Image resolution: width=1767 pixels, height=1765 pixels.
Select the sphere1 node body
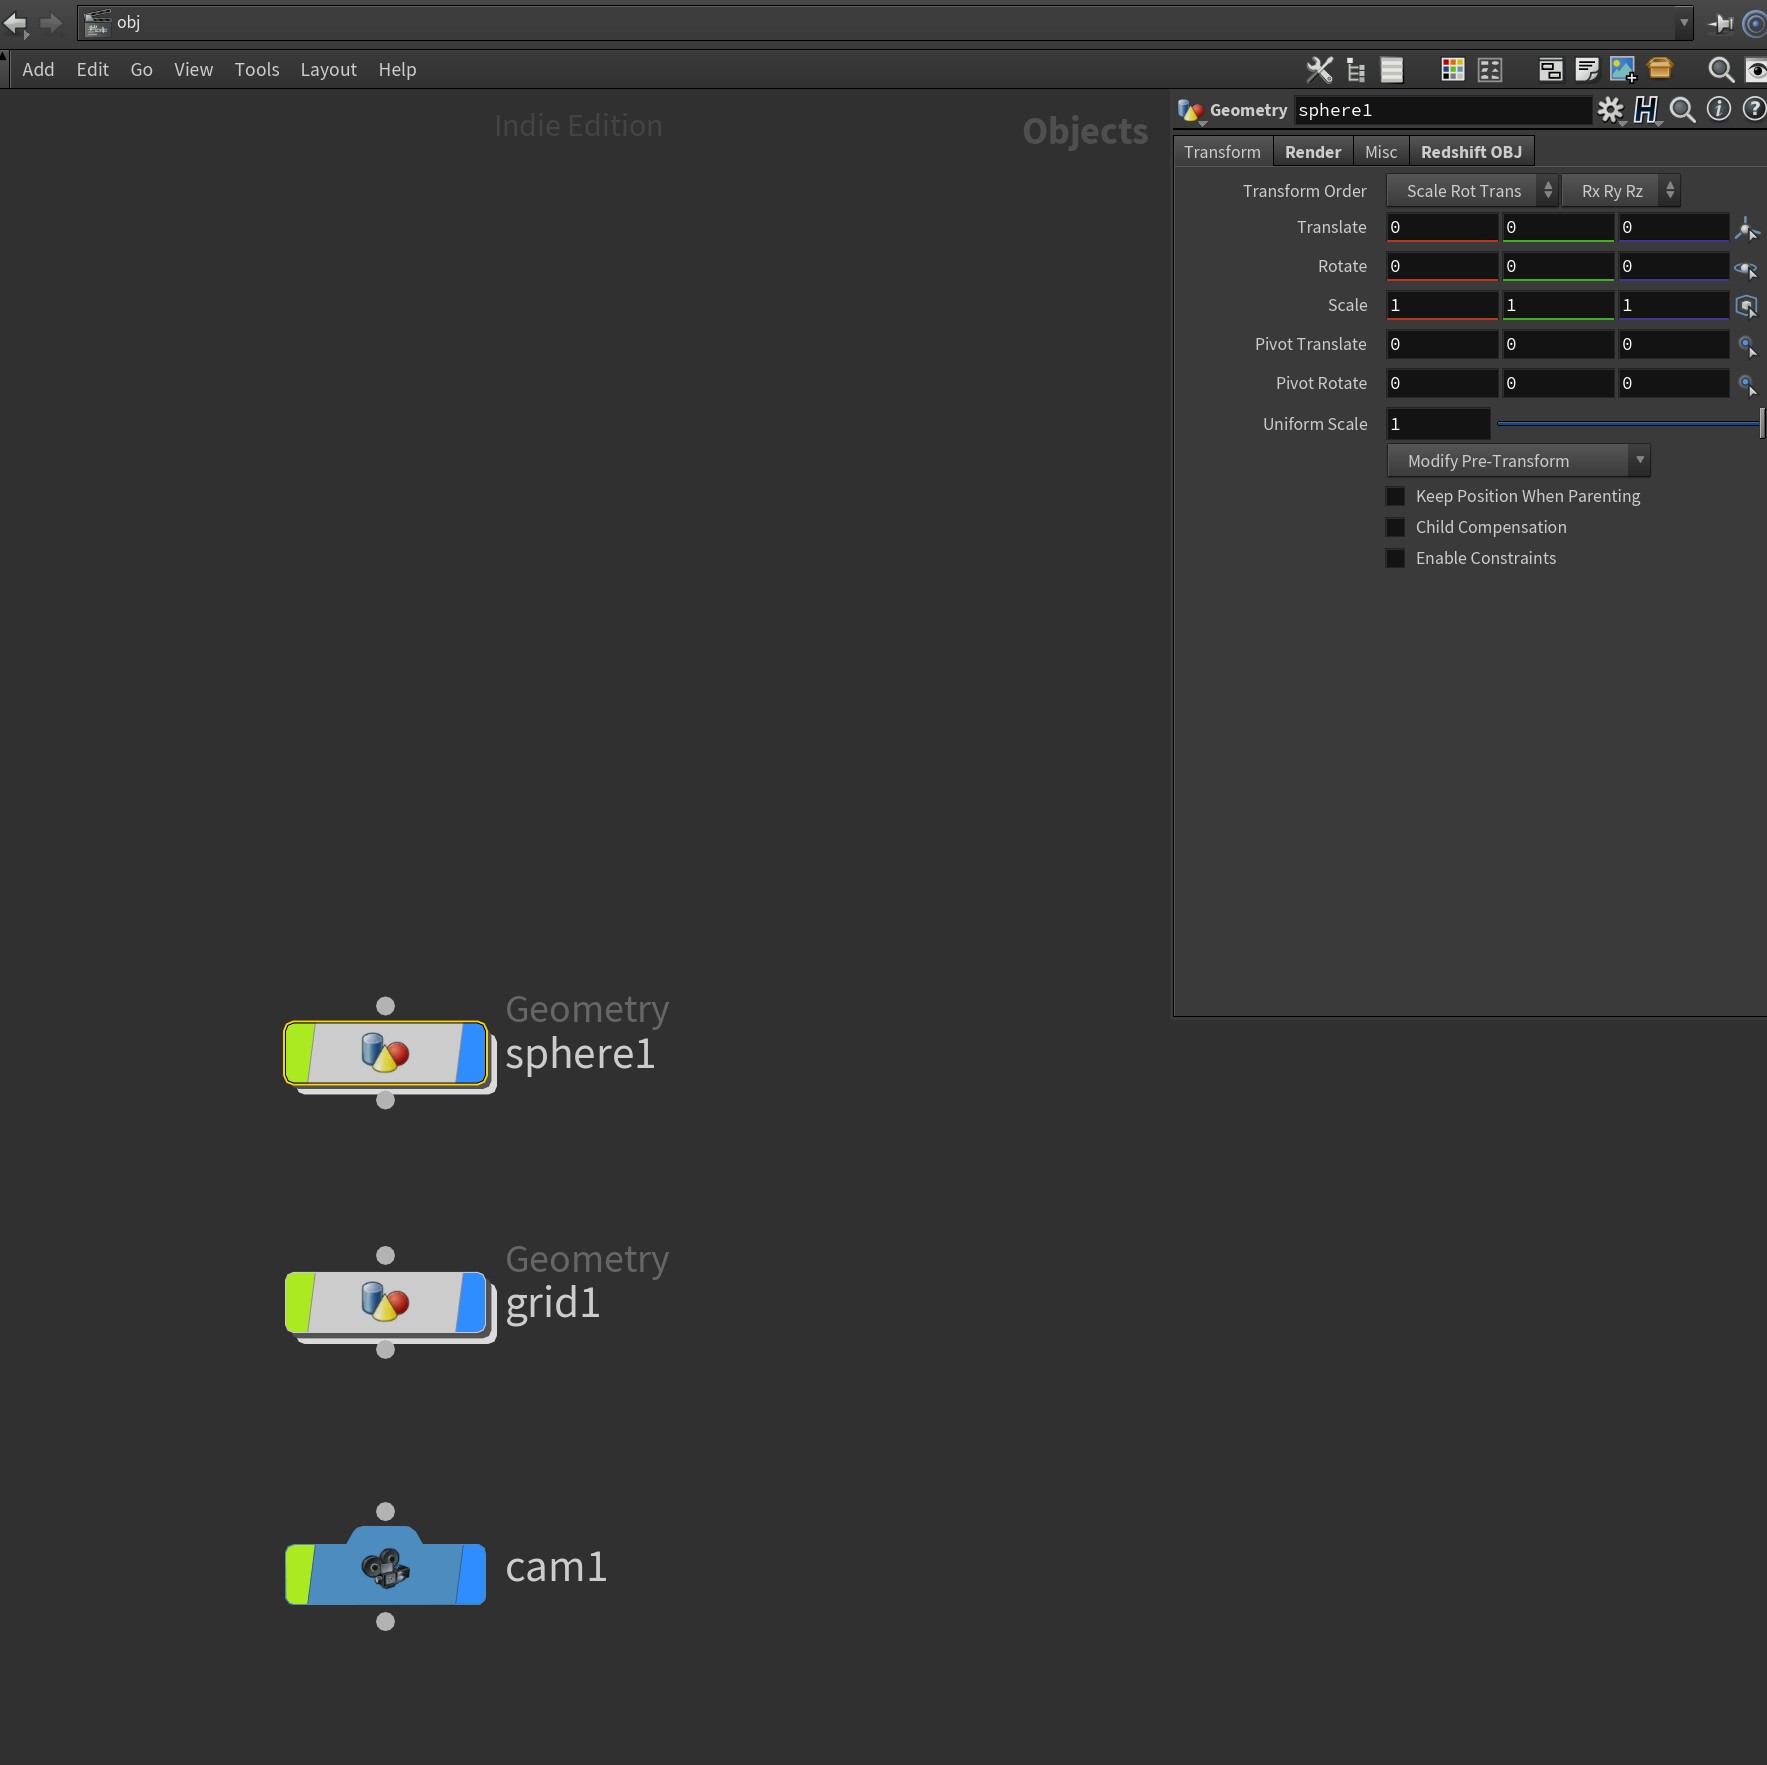(x=386, y=1053)
